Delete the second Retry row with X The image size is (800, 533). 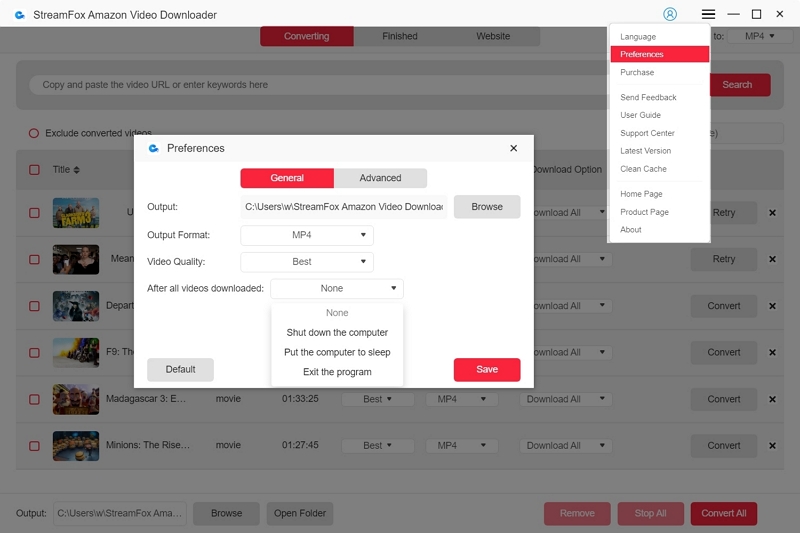(x=772, y=259)
